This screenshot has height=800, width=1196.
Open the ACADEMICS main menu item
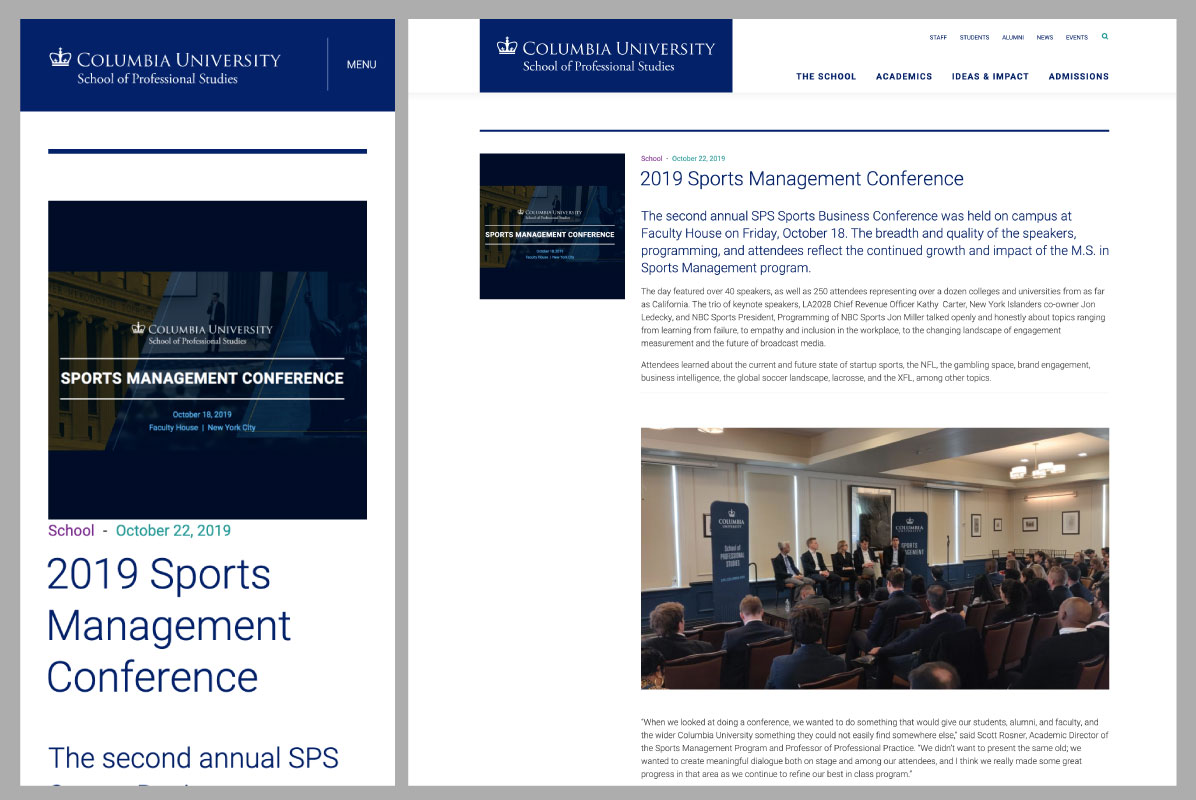[x=904, y=76]
